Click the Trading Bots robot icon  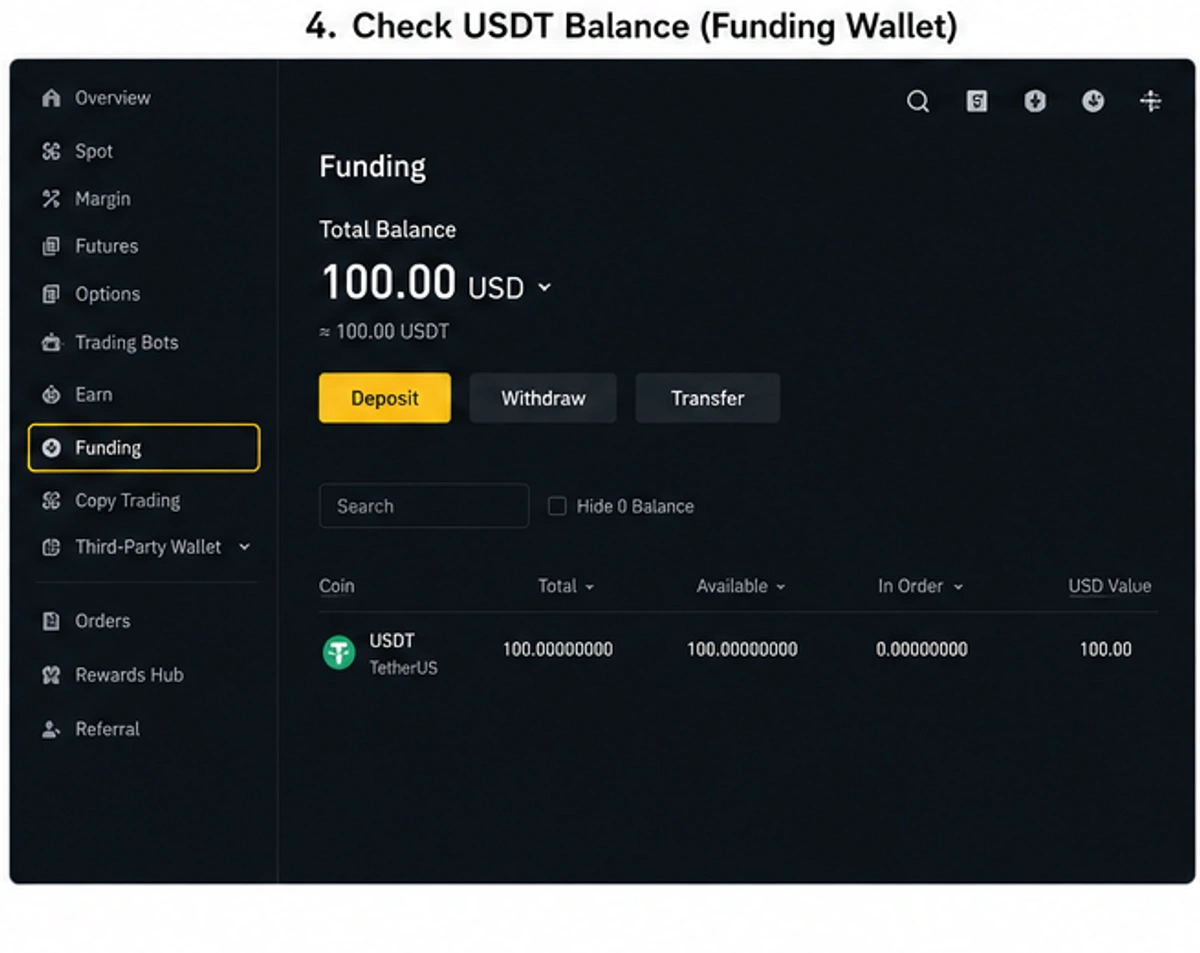(51, 343)
